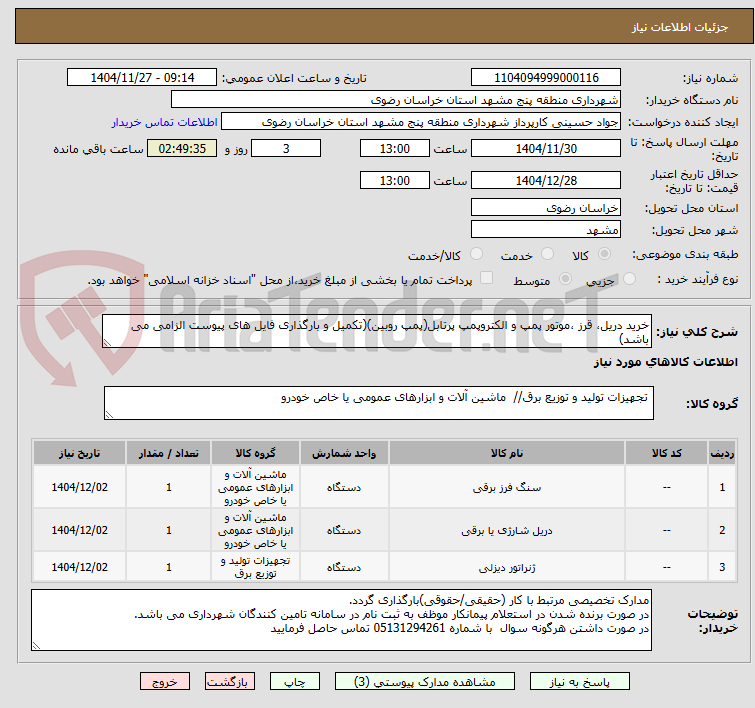Click the item name دریل شارژی یا برقی
Image resolution: width=755 pixels, height=708 pixels.
point(507,531)
